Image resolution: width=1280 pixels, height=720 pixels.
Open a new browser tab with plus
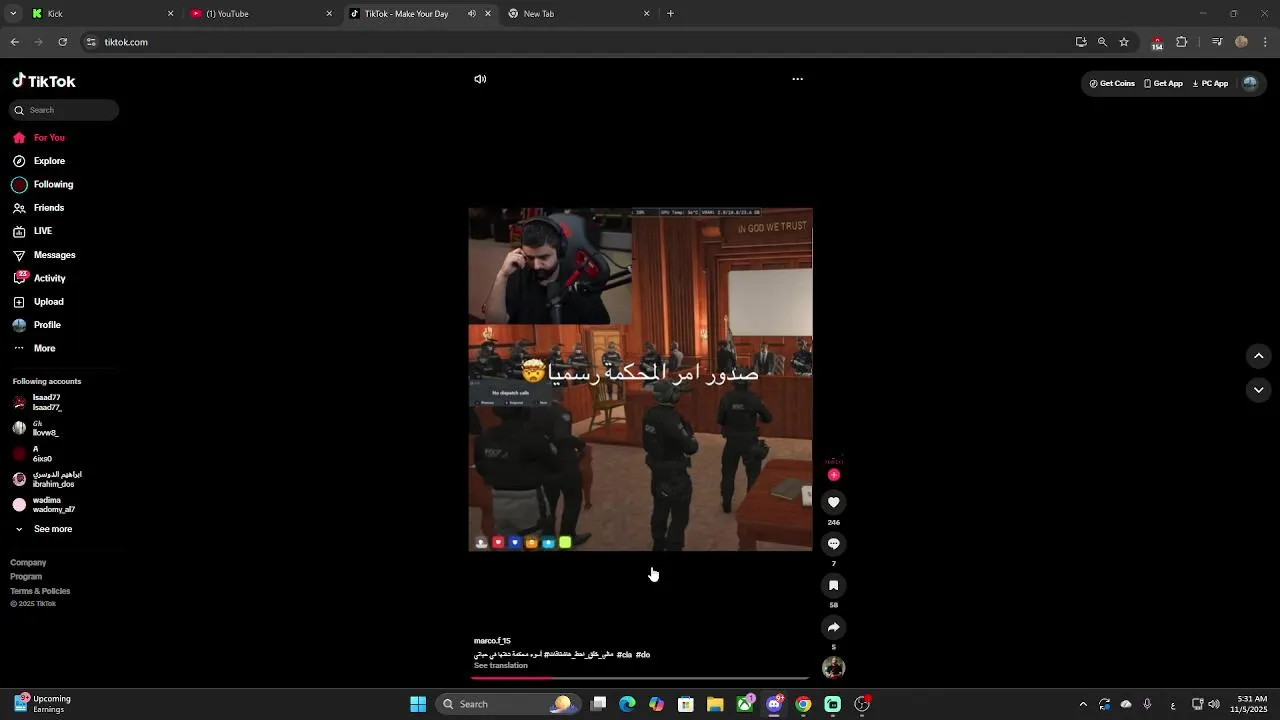pos(670,14)
